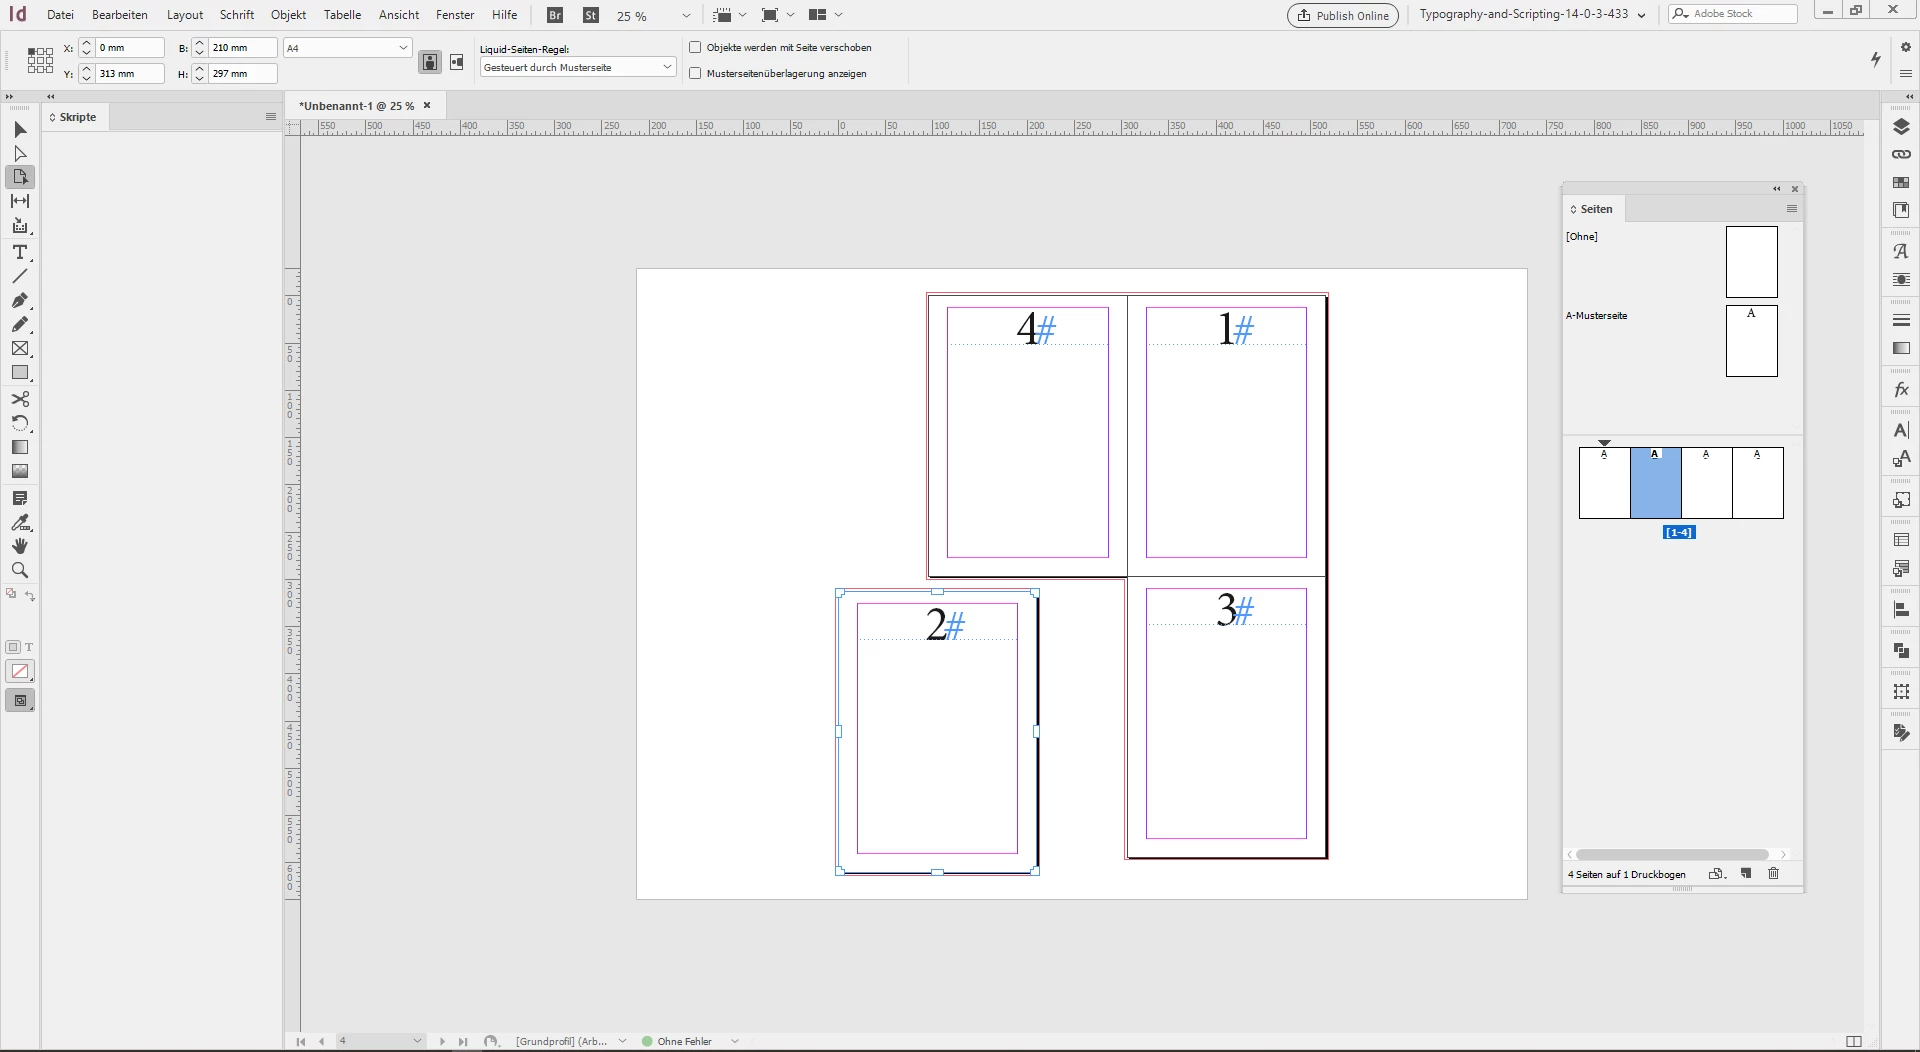Open the Skripte panel flyout menu

[x=270, y=117]
